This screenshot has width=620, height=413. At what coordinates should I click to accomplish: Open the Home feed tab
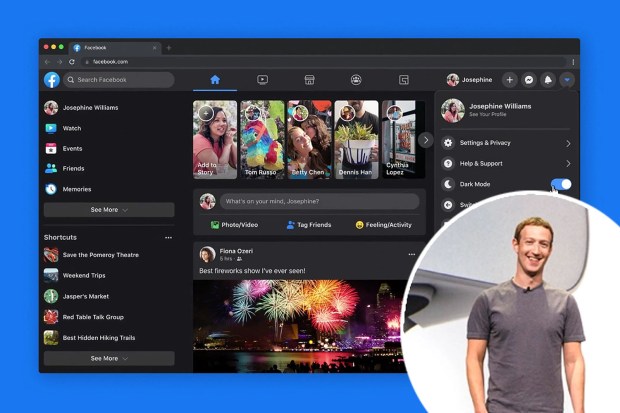tap(215, 80)
